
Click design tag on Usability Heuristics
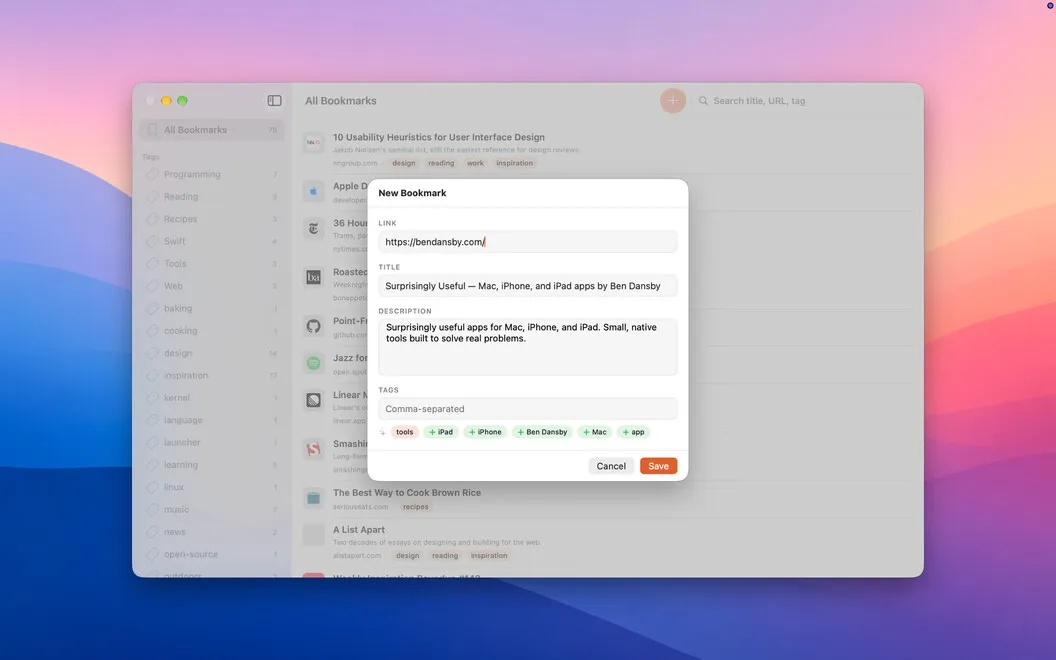click(x=404, y=163)
